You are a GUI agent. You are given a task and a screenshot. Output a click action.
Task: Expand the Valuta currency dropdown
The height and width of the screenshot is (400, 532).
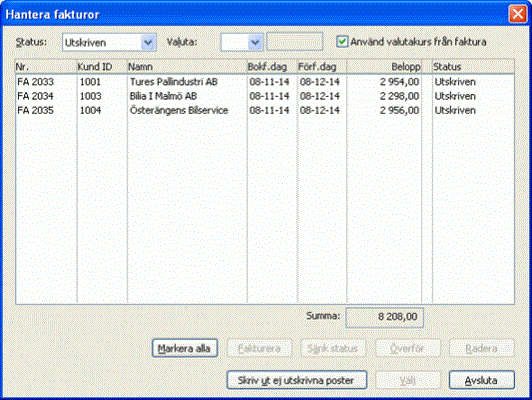click(x=255, y=43)
